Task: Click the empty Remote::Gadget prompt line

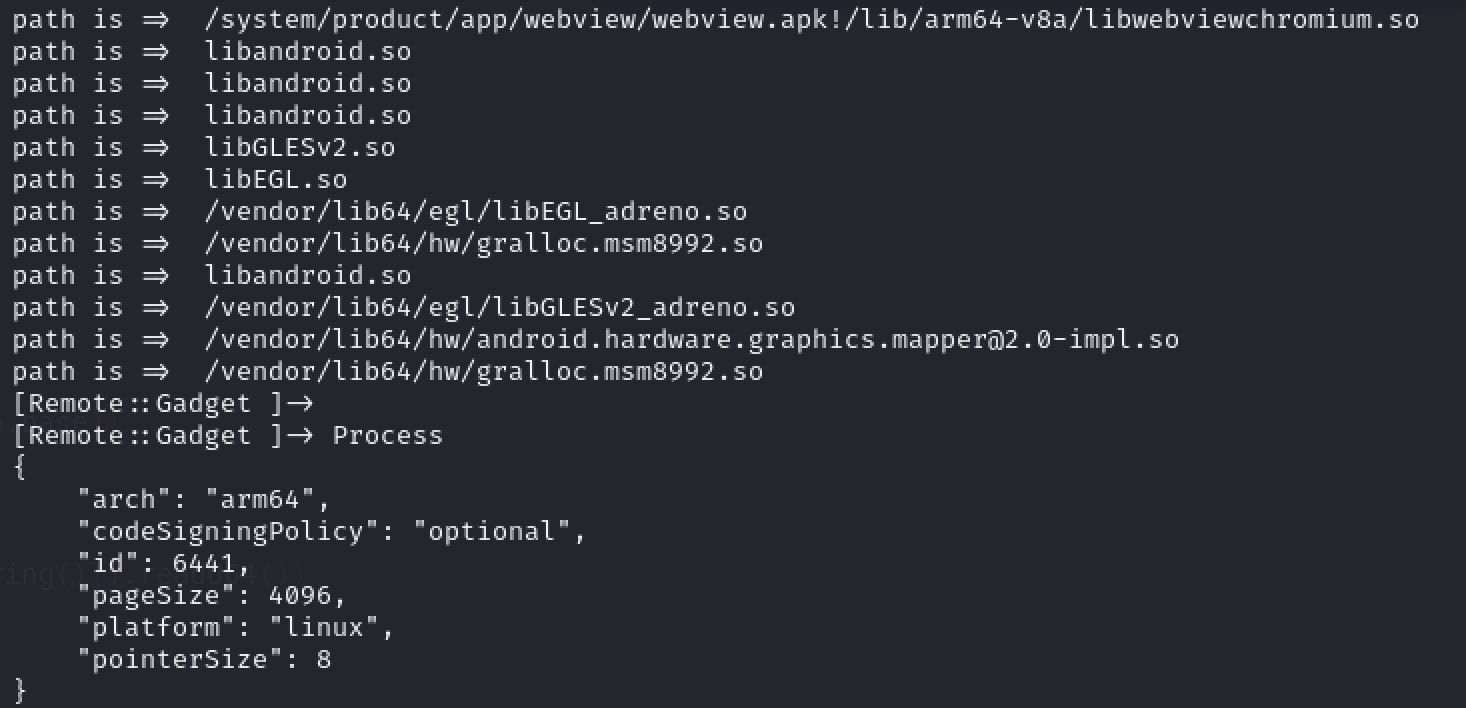Action: (163, 403)
